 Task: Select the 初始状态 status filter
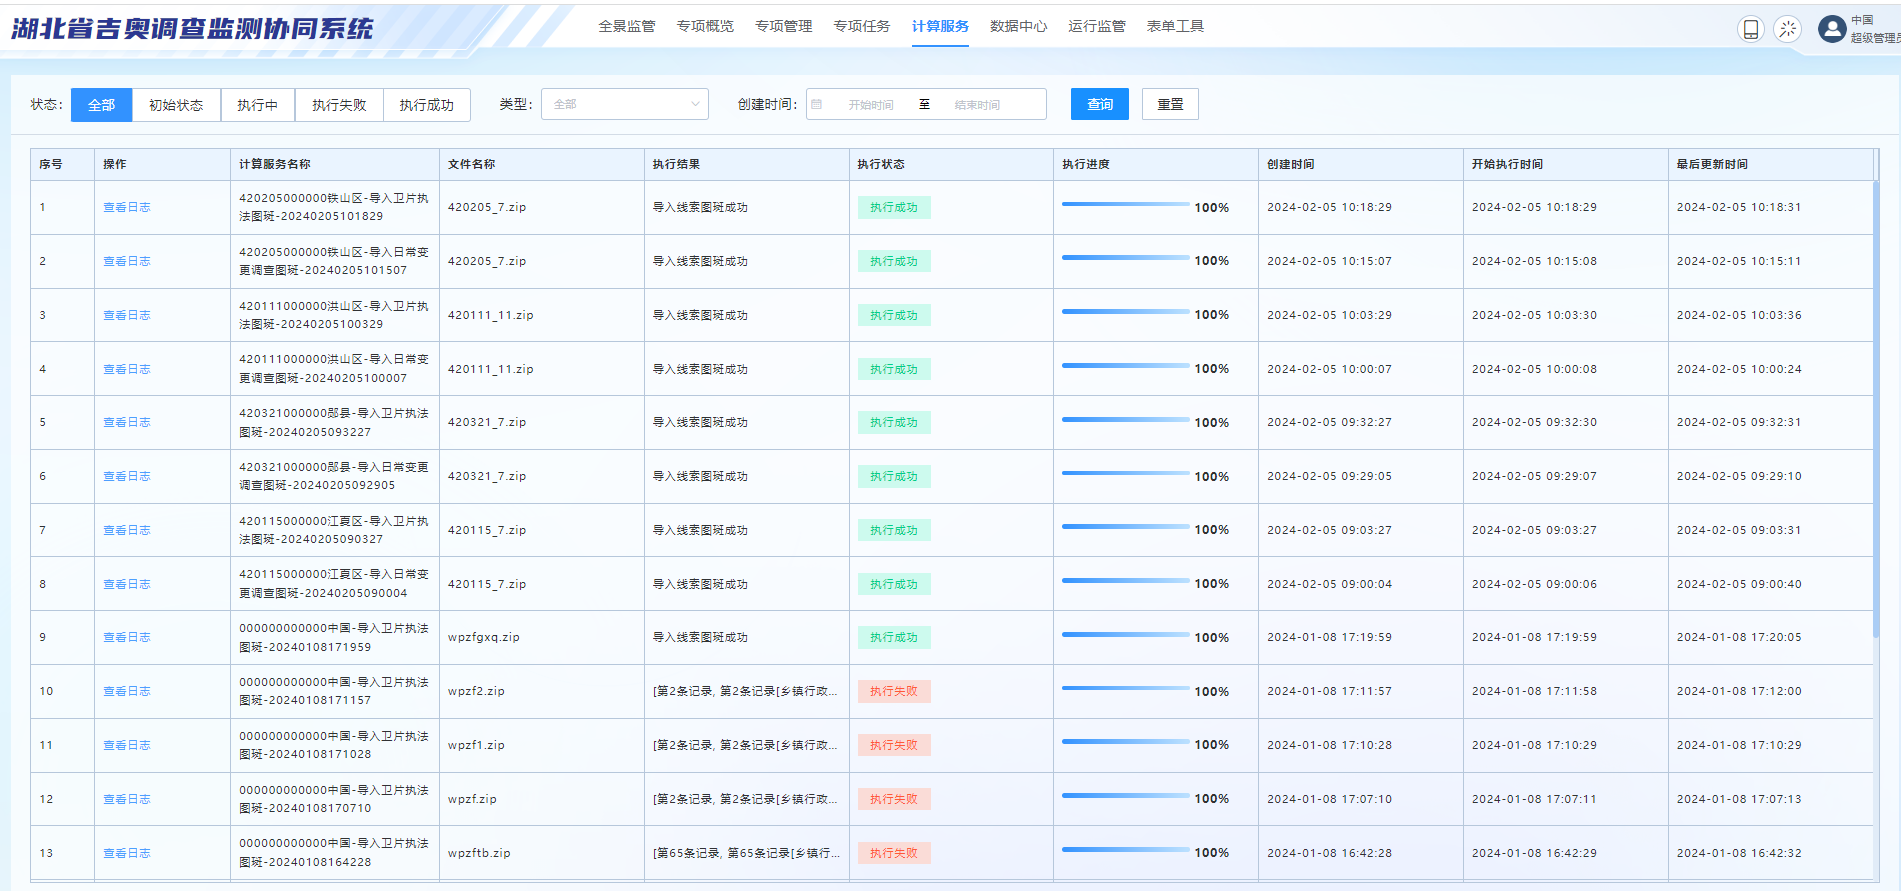[176, 105]
